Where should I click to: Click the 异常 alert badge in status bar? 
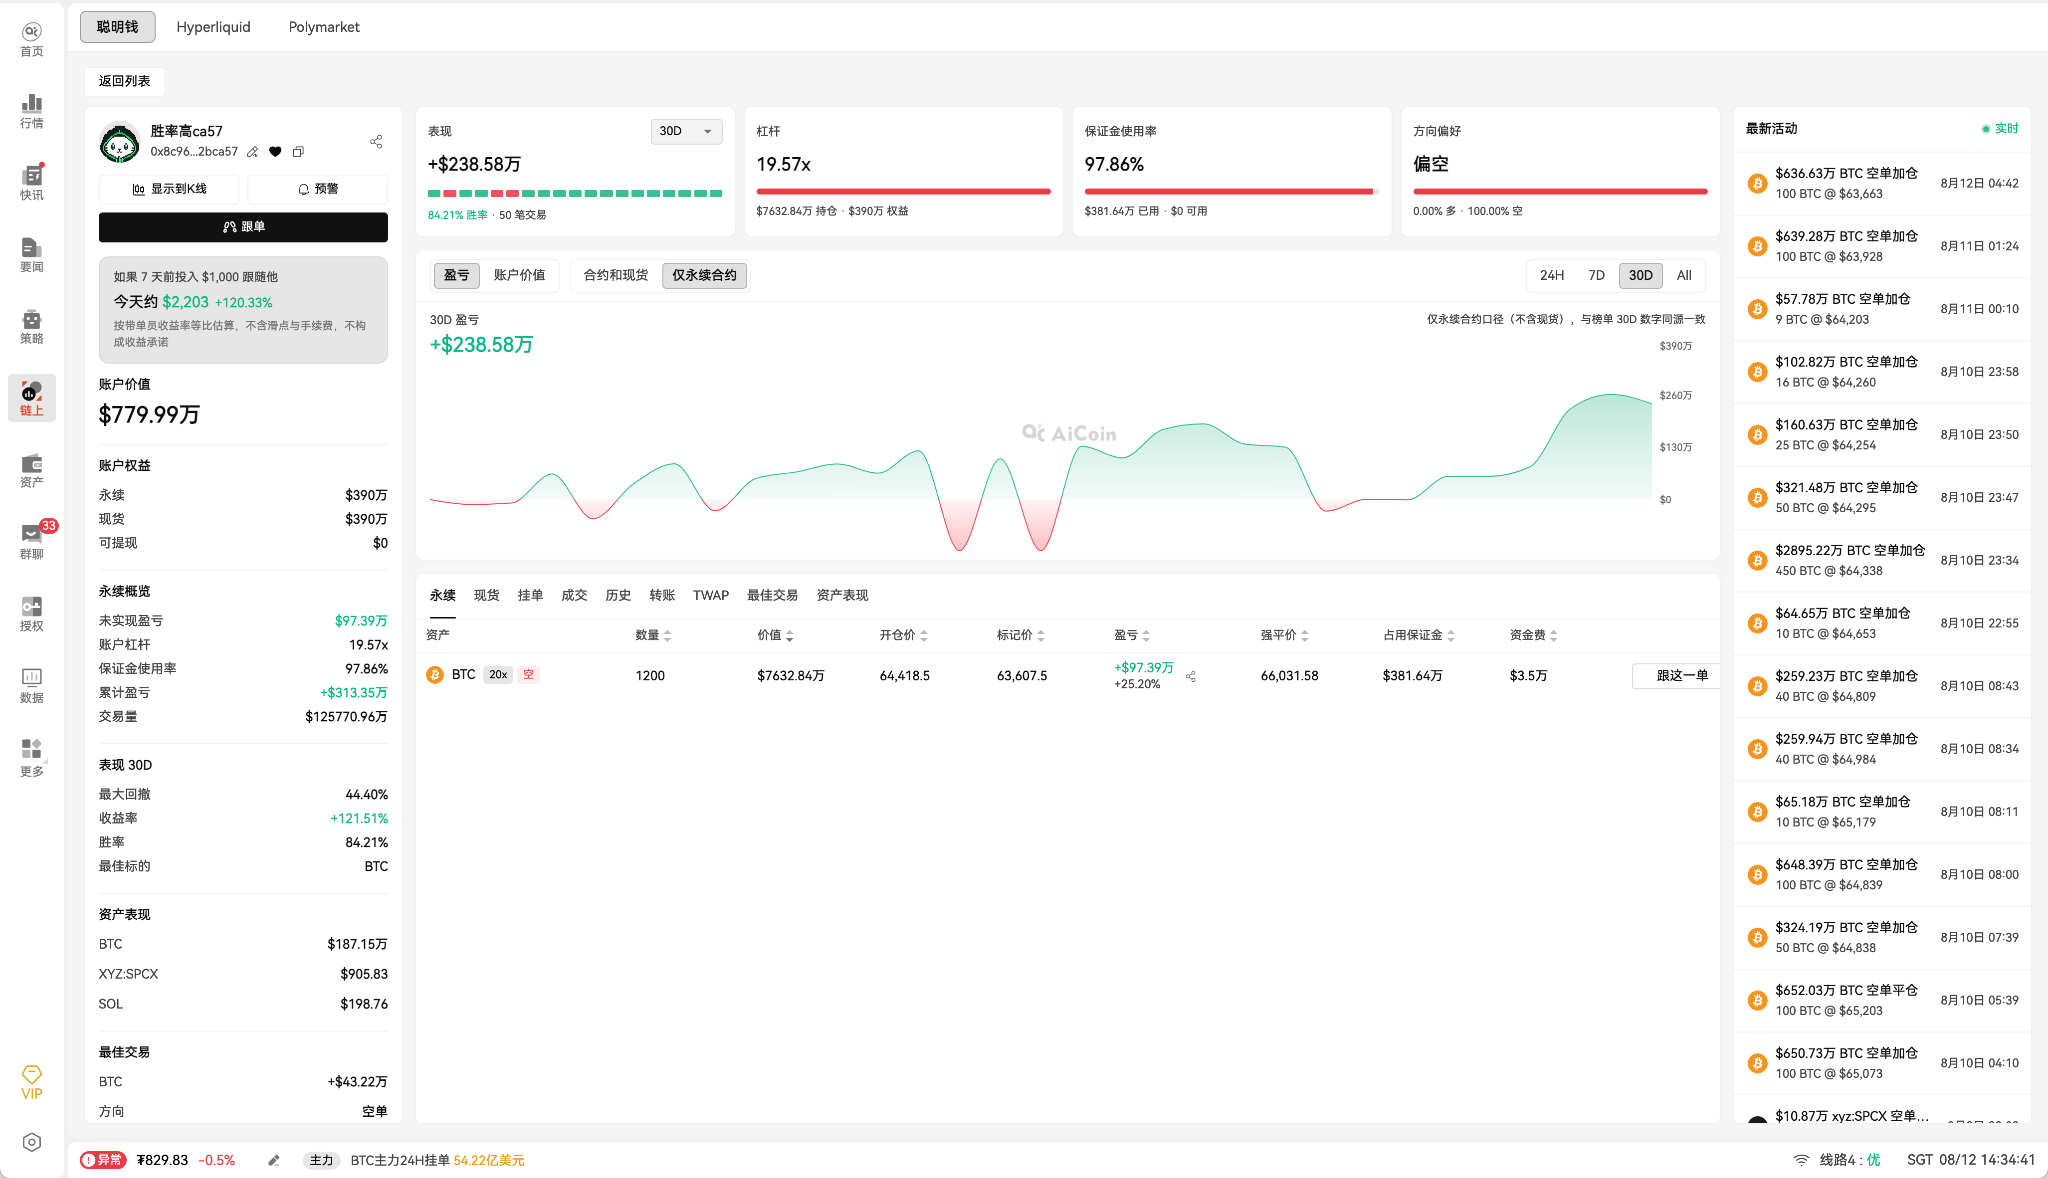click(x=103, y=1160)
